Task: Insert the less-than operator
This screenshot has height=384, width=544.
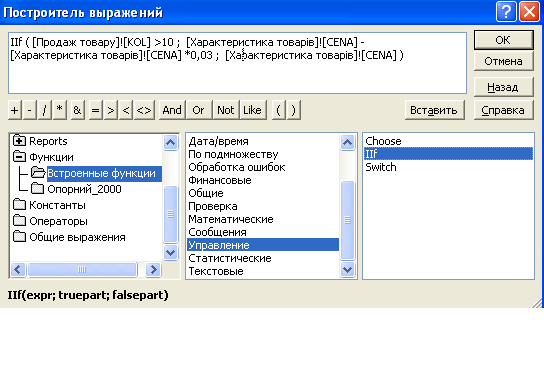Action: tap(126, 110)
